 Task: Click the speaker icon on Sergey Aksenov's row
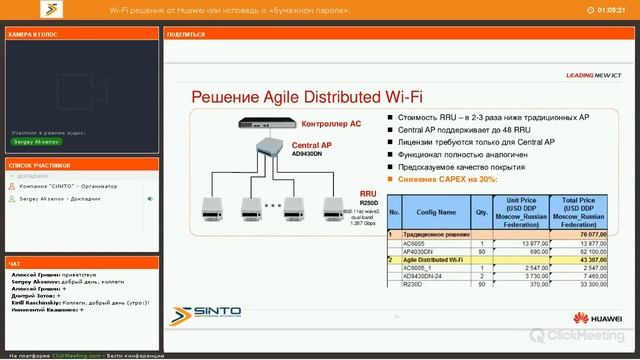pyautogui.click(x=150, y=199)
